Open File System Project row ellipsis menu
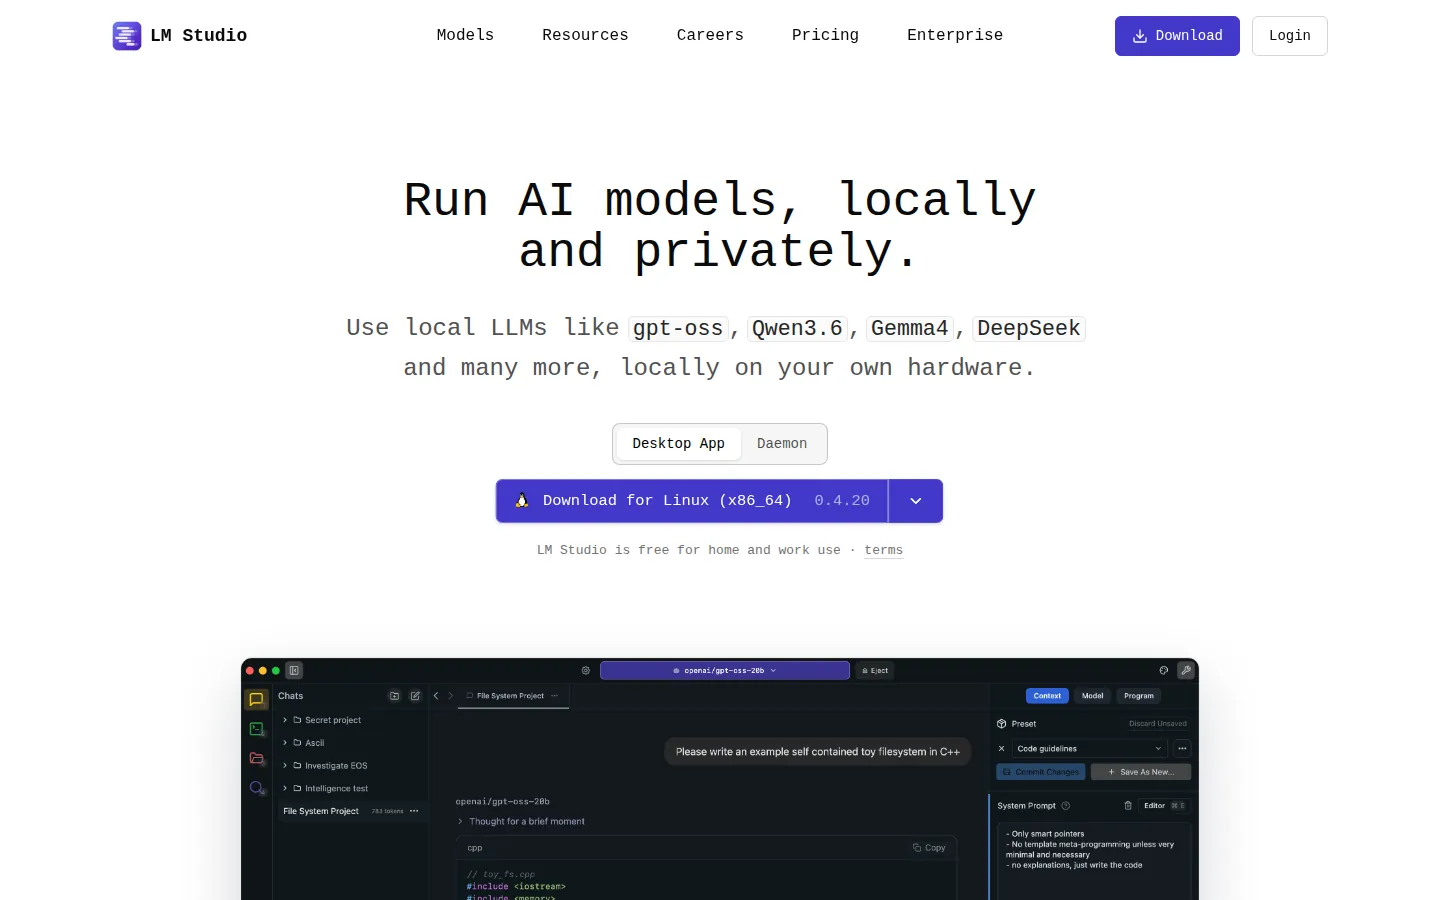The width and height of the screenshot is (1440, 900). point(414,811)
